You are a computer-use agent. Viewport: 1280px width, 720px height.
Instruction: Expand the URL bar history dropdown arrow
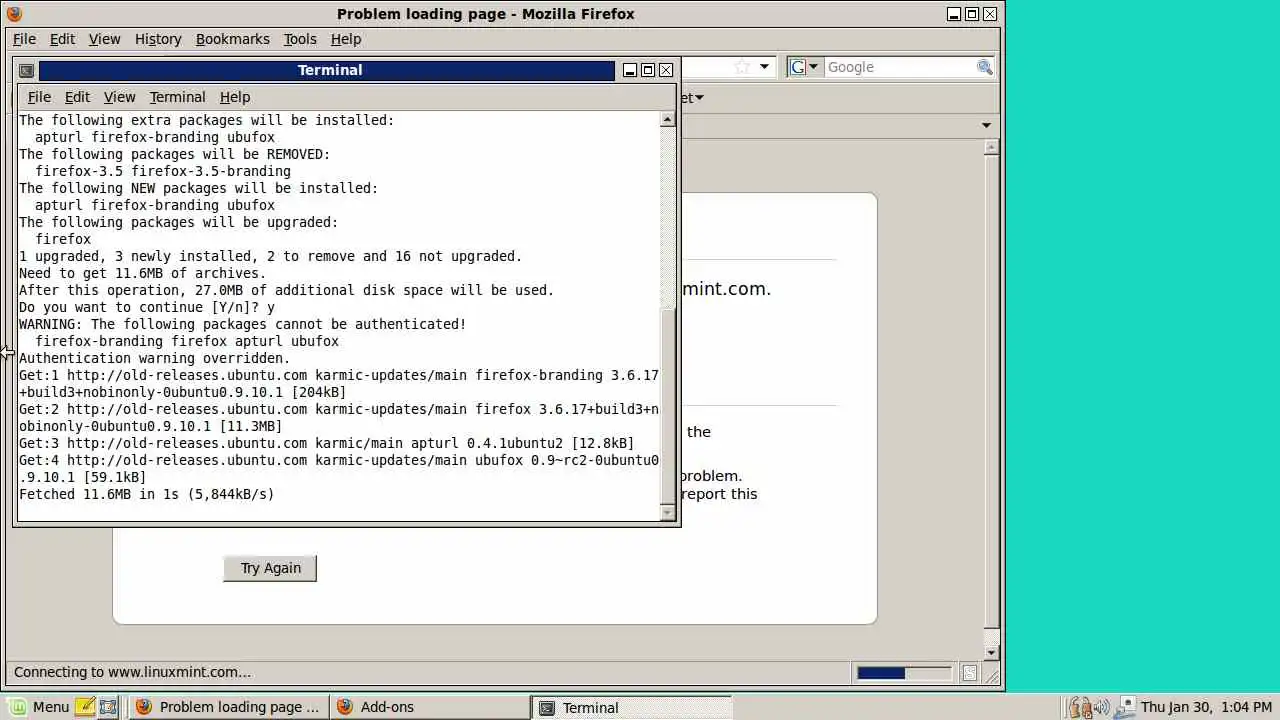[x=765, y=67]
